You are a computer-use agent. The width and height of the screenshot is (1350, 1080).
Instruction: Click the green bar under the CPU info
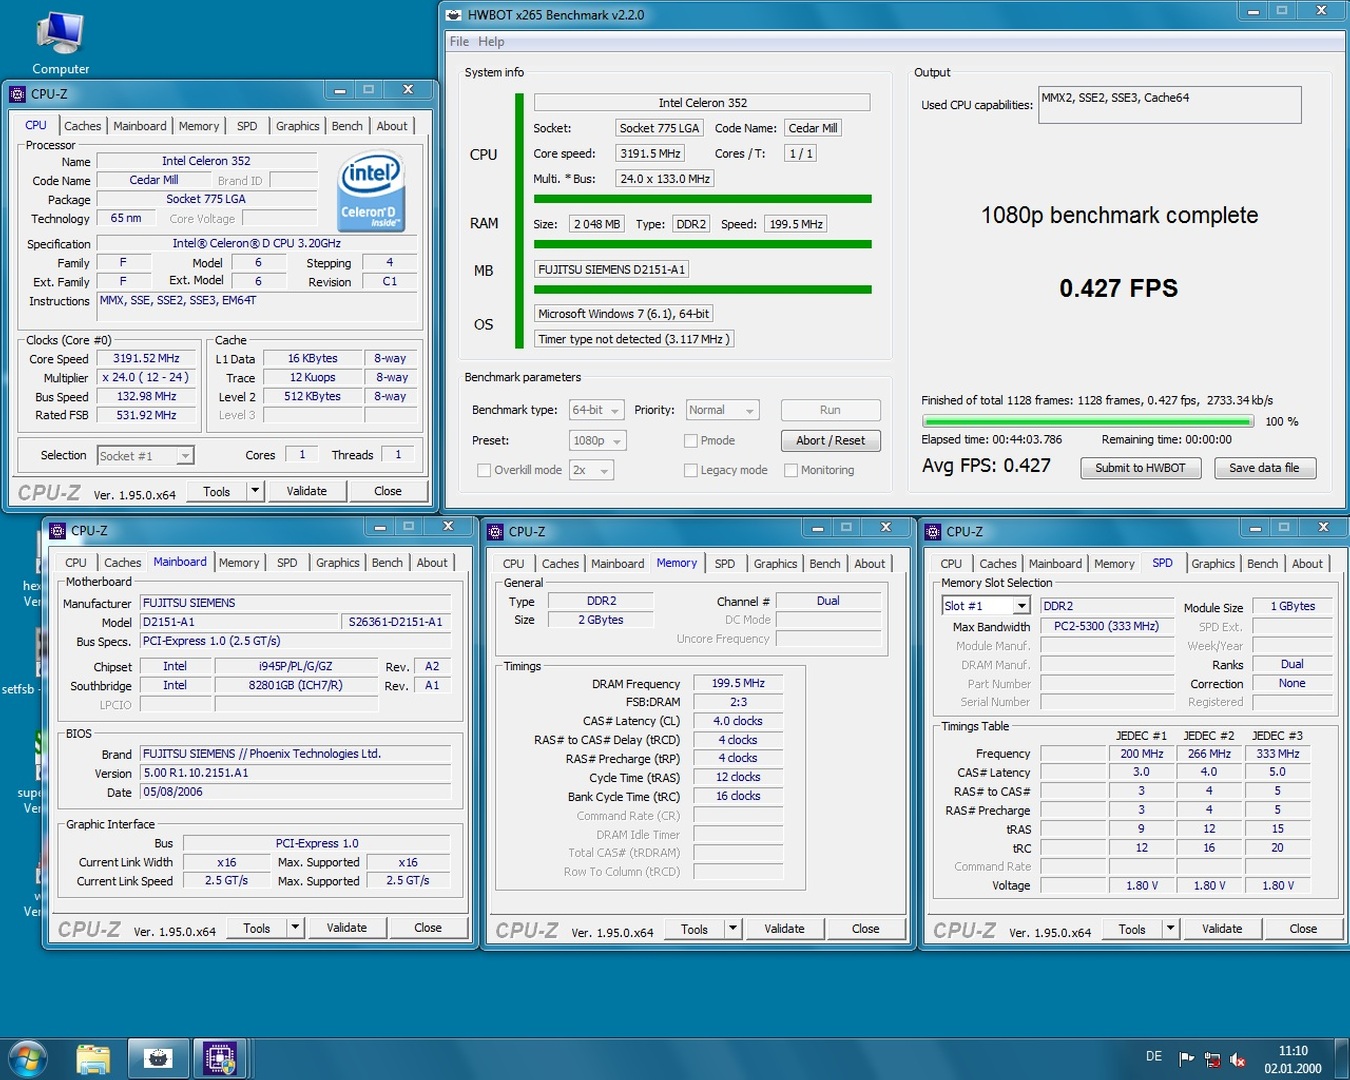click(702, 199)
